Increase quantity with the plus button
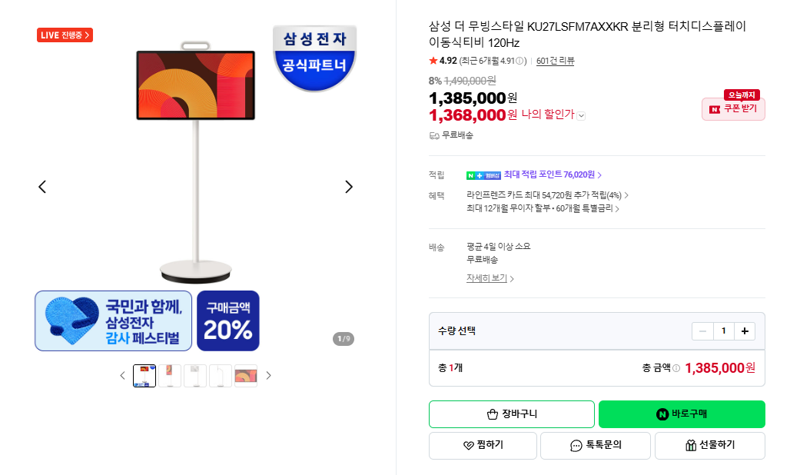800x475 pixels. (744, 331)
